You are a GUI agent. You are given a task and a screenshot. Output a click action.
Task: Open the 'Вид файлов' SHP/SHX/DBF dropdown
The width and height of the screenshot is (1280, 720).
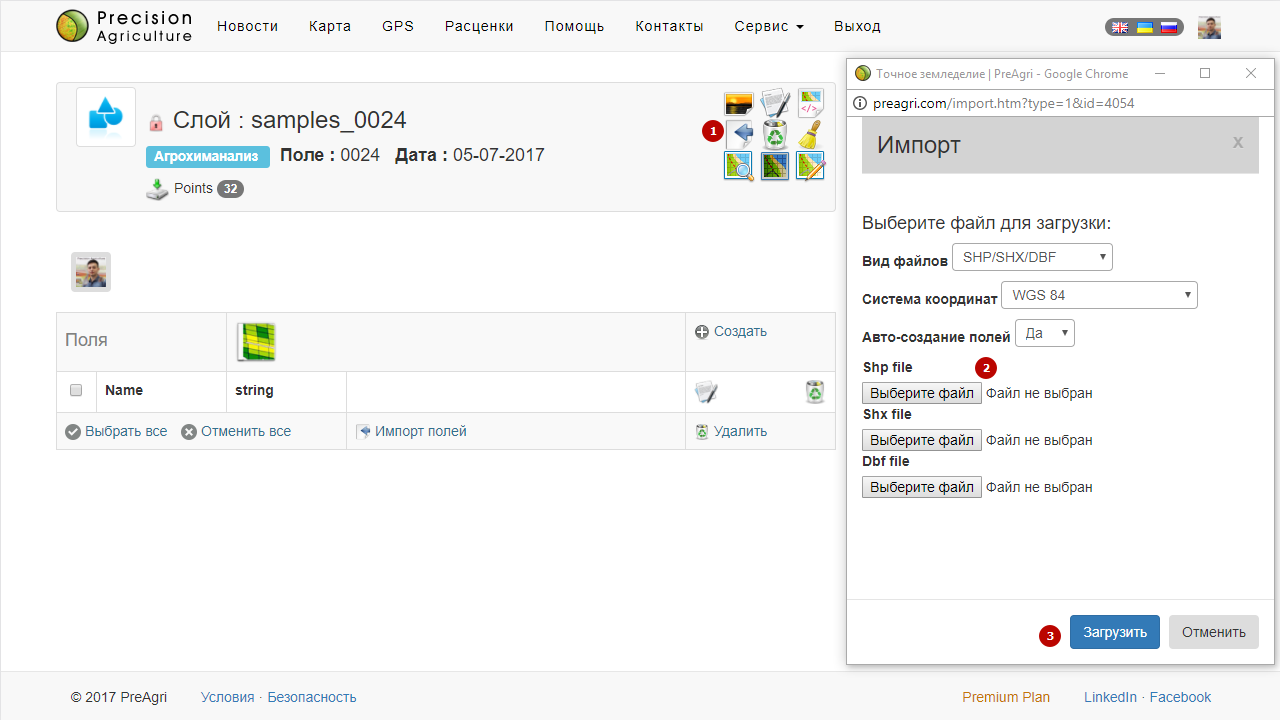point(1032,257)
